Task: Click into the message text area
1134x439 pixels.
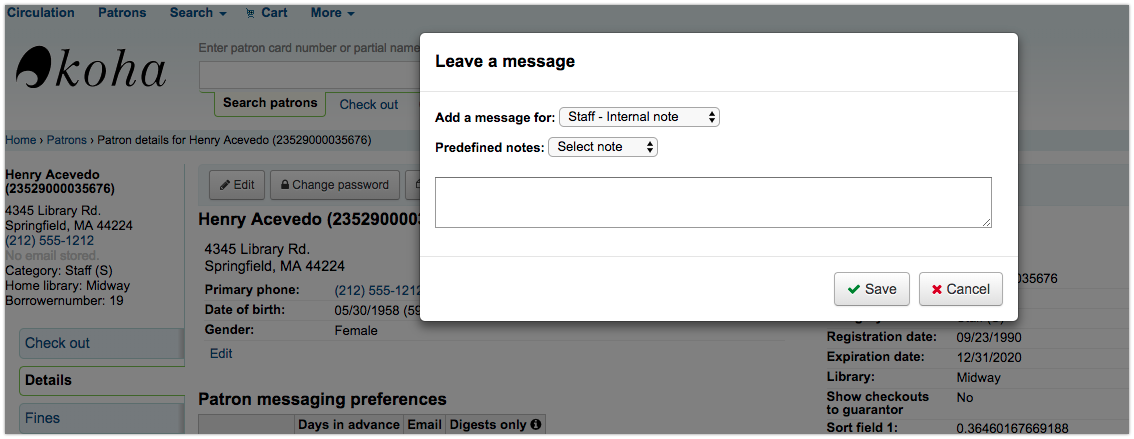Action: pos(713,202)
